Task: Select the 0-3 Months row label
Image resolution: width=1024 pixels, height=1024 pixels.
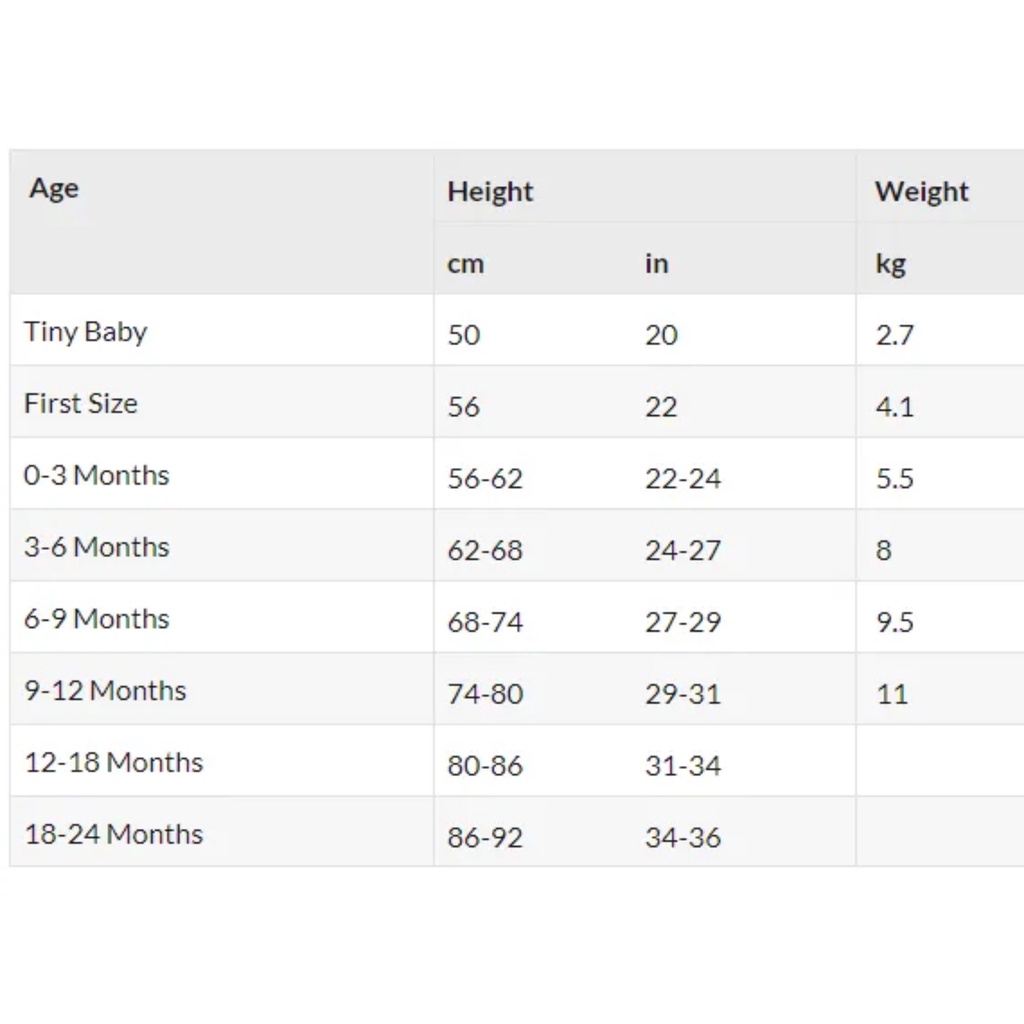Action: point(97,475)
